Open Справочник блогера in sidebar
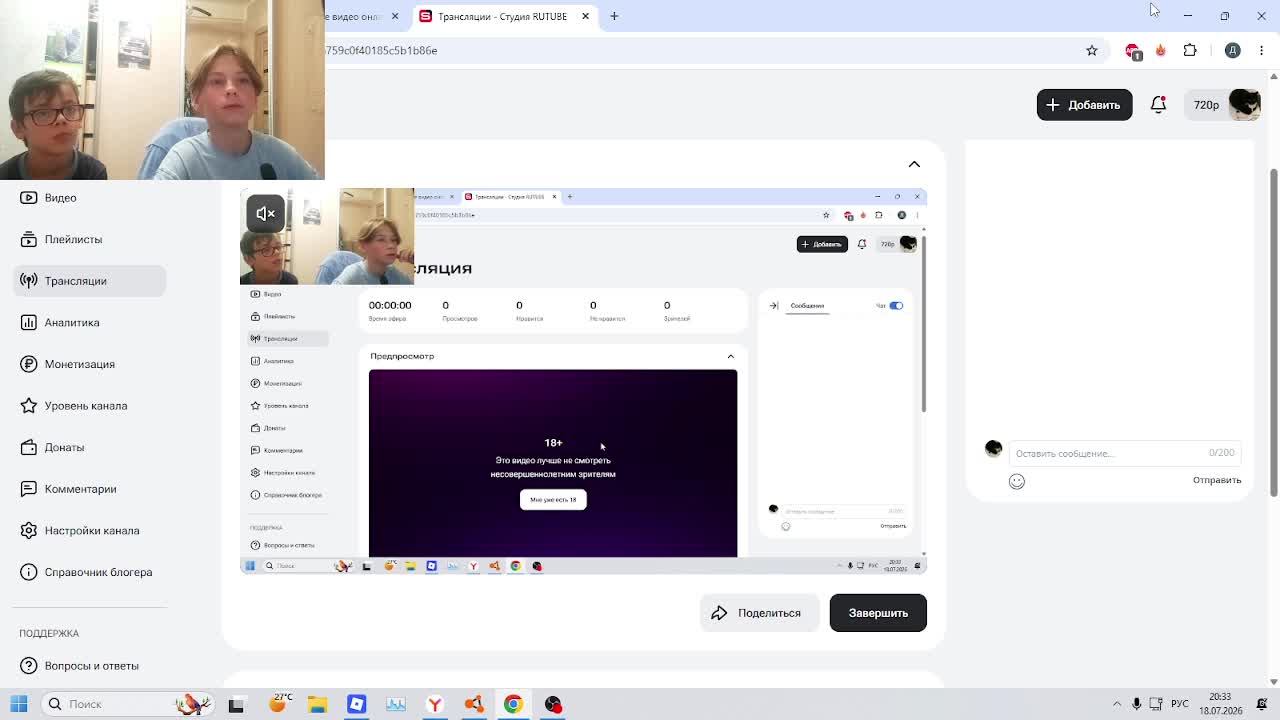Image resolution: width=1280 pixels, height=720 pixels. click(x=90, y=572)
